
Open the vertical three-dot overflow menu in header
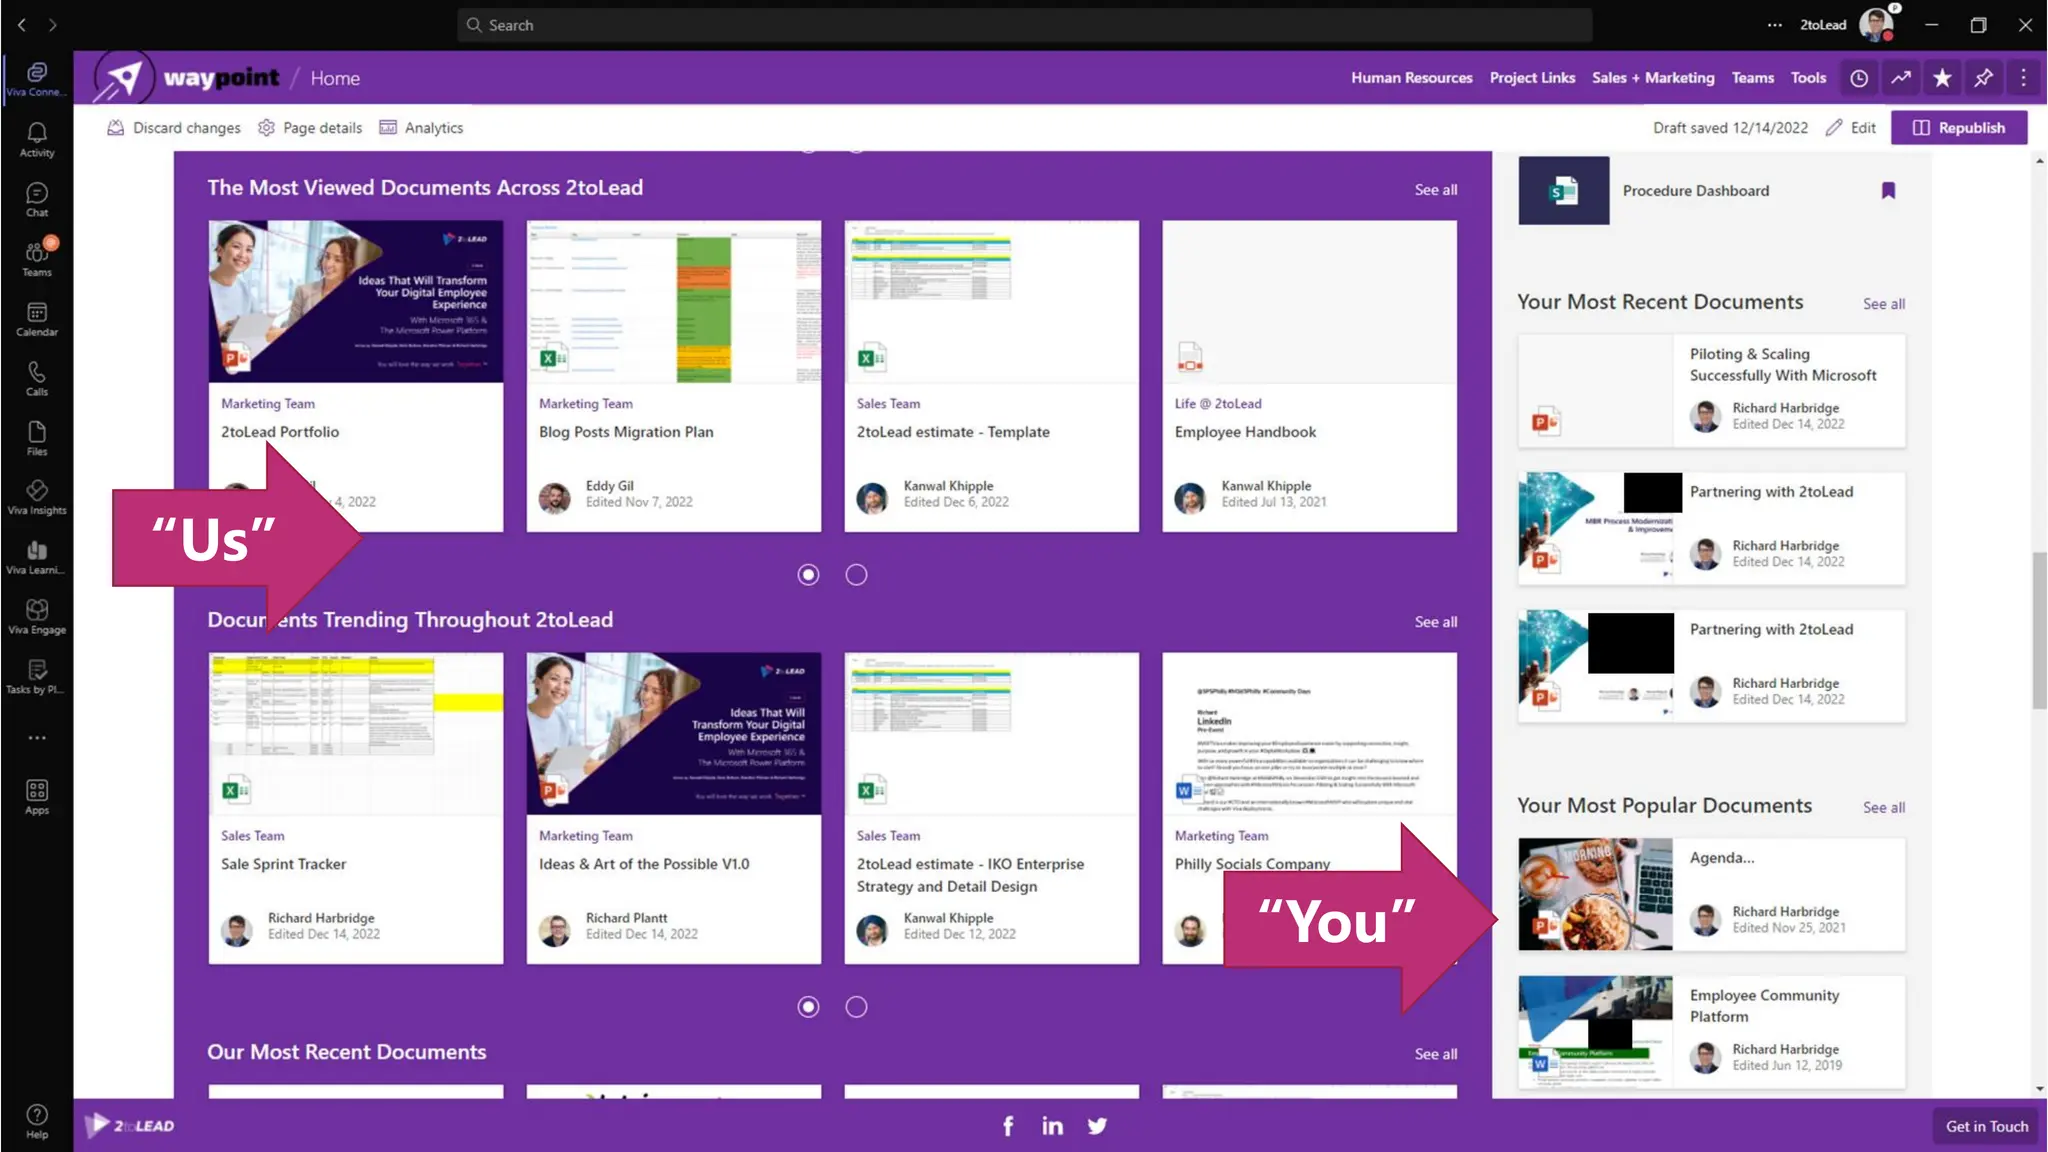(x=2023, y=78)
